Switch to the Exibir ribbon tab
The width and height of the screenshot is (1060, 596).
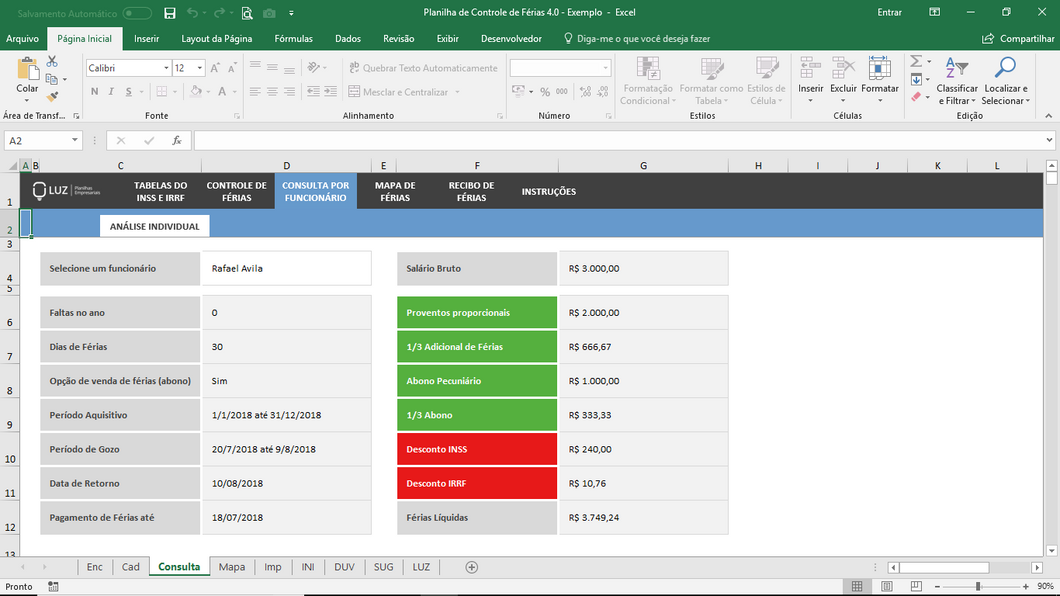[448, 39]
